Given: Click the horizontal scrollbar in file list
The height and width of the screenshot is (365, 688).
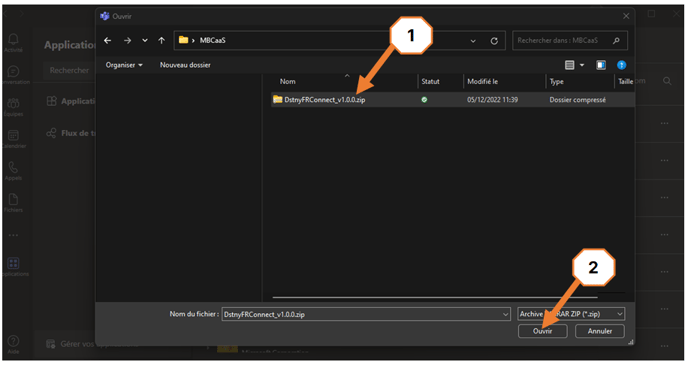Looking at the screenshot, I should (x=434, y=297).
